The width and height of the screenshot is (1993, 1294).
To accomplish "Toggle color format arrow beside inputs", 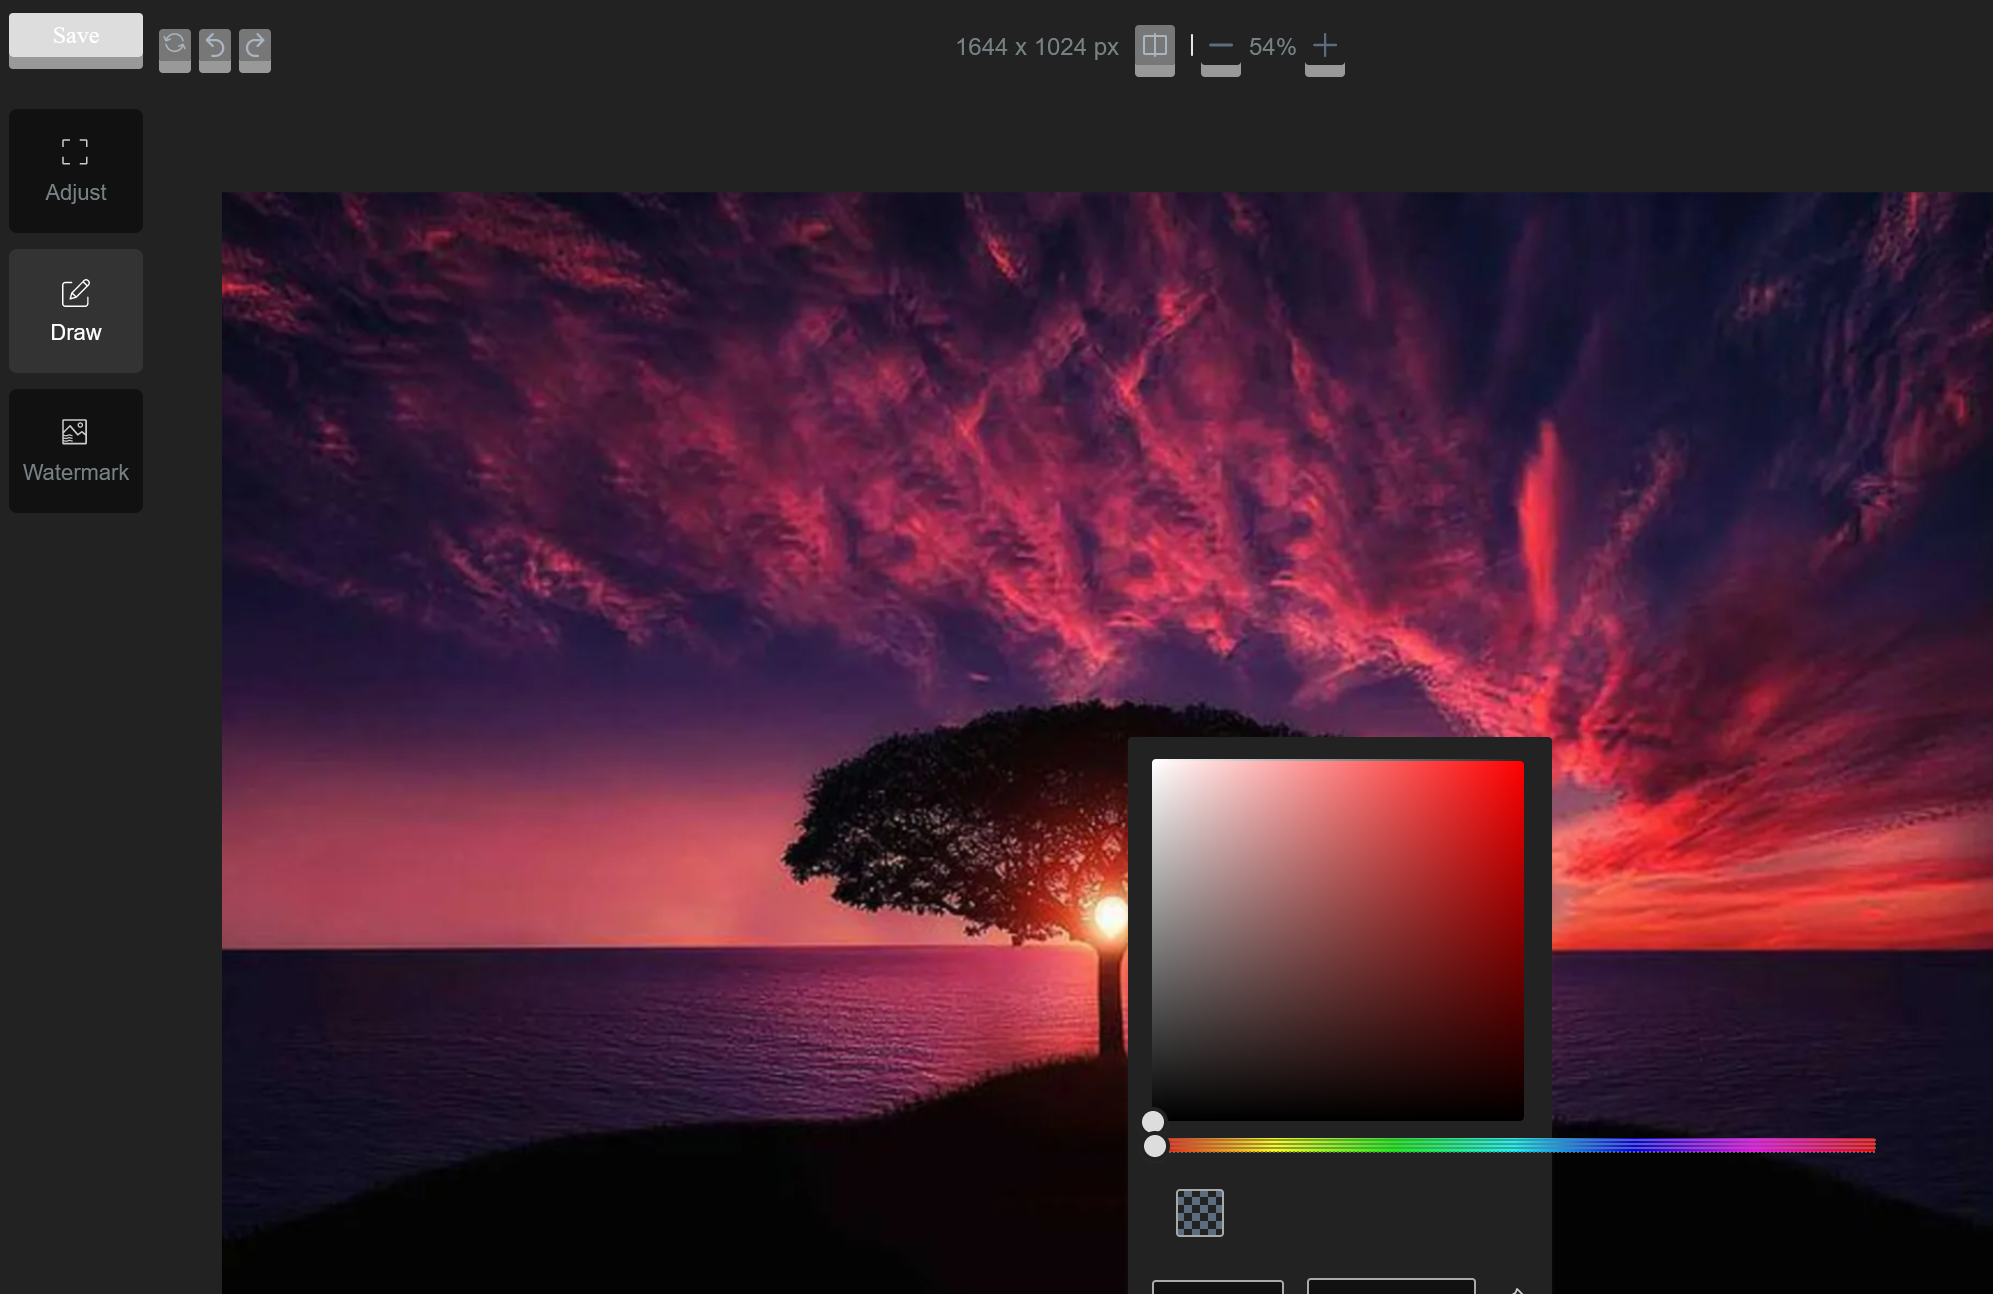I will coord(1517,1289).
